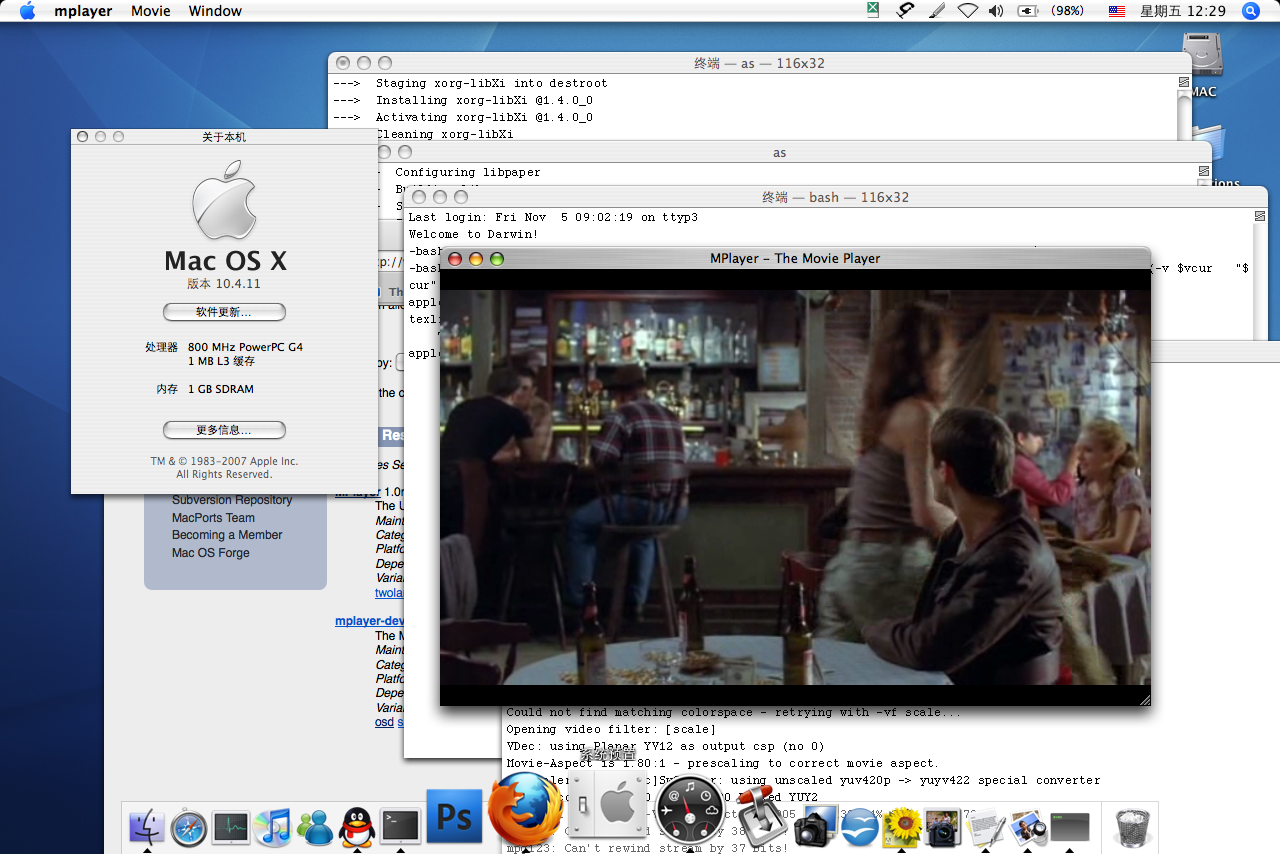Open Dashboard from the Dock
The height and width of the screenshot is (854, 1280).
(x=688, y=808)
